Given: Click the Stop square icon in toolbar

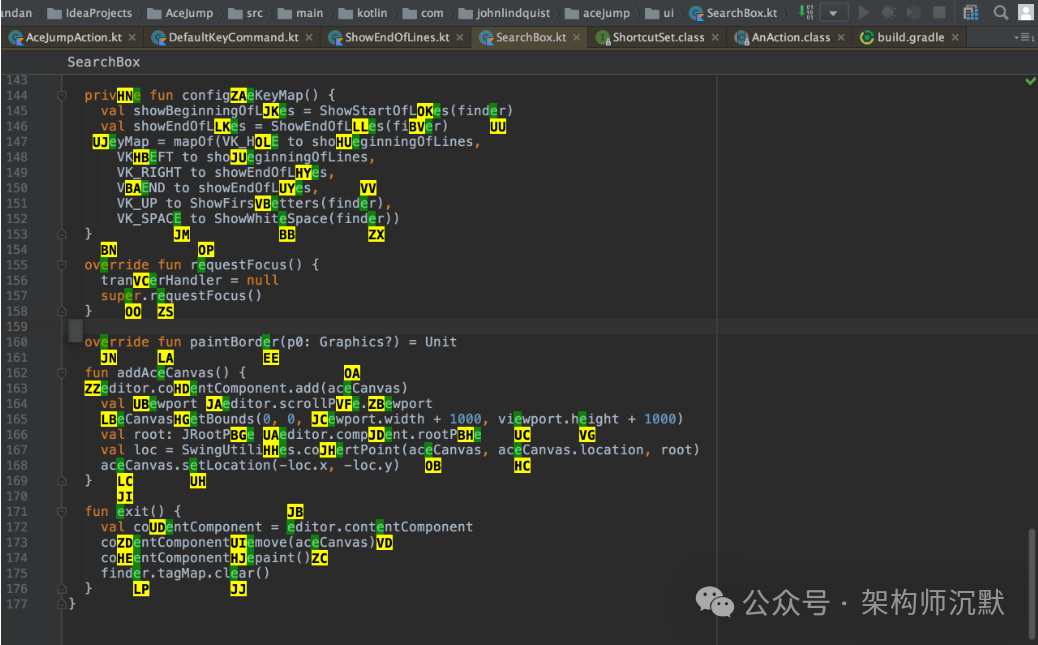Looking at the screenshot, I should point(939,13).
